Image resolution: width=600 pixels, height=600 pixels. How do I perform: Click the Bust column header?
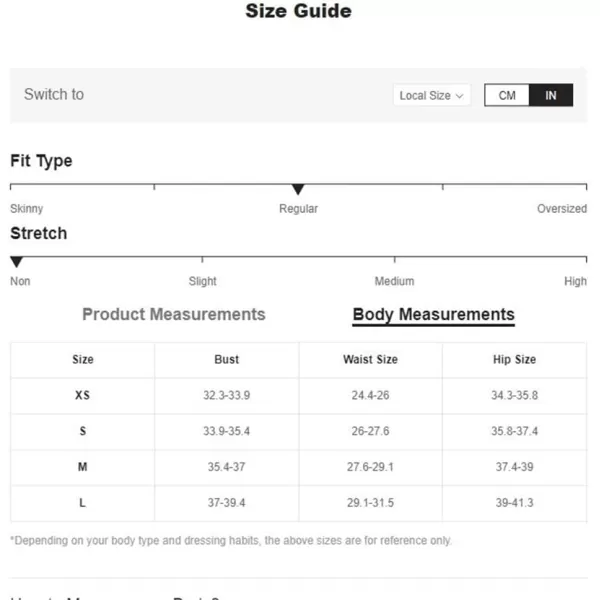(227, 359)
